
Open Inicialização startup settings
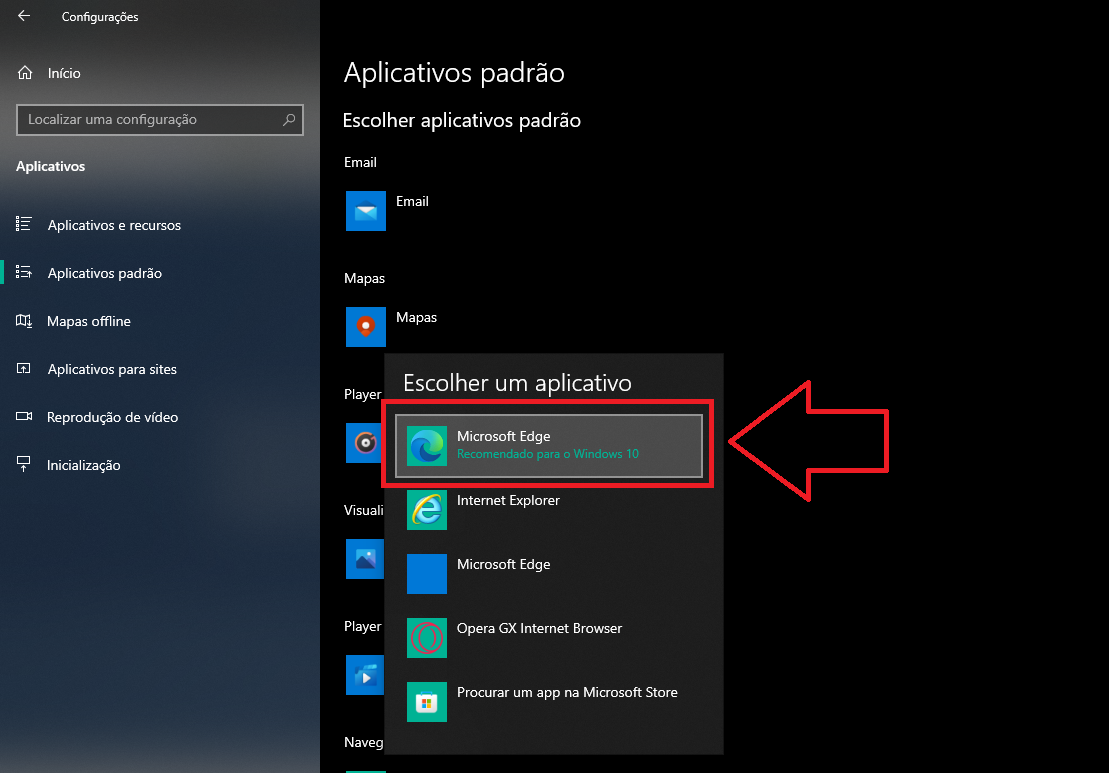coord(83,465)
